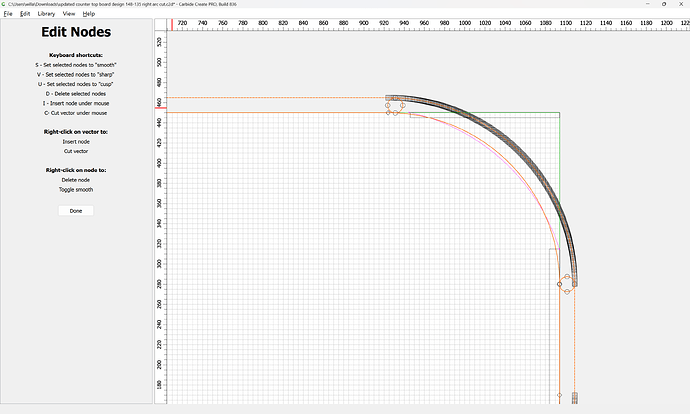Open the Edit menu
The height and width of the screenshot is (414, 690).
tap(25, 14)
